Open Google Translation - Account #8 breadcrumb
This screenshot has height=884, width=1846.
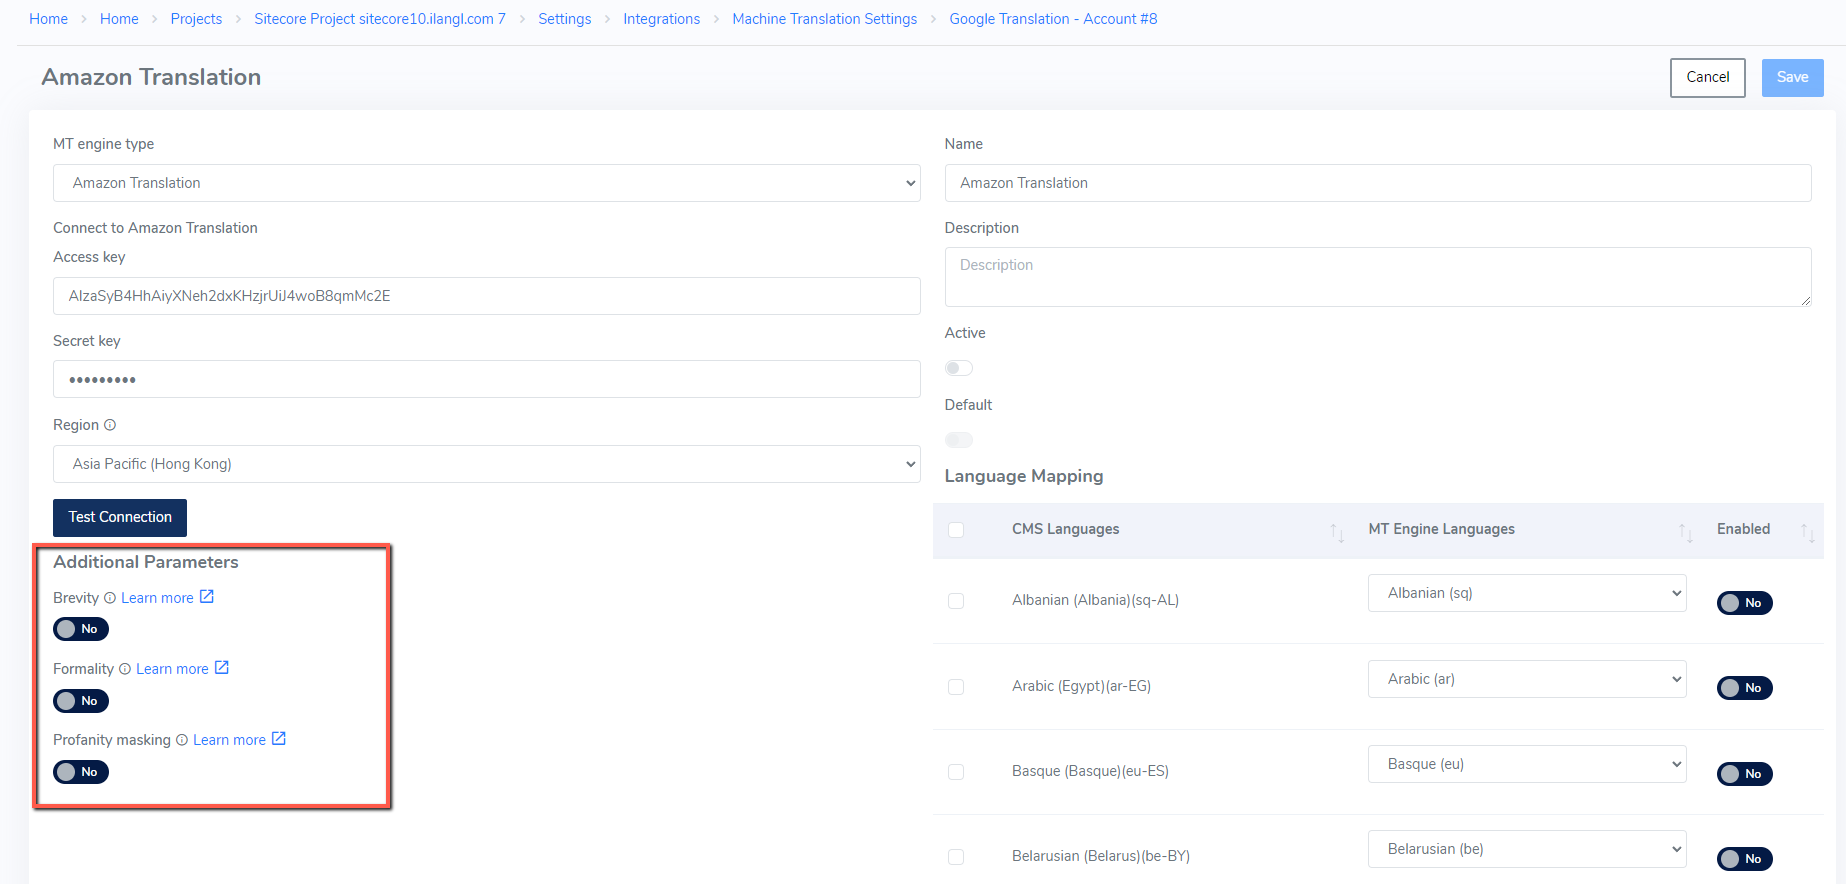(1053, 19)
